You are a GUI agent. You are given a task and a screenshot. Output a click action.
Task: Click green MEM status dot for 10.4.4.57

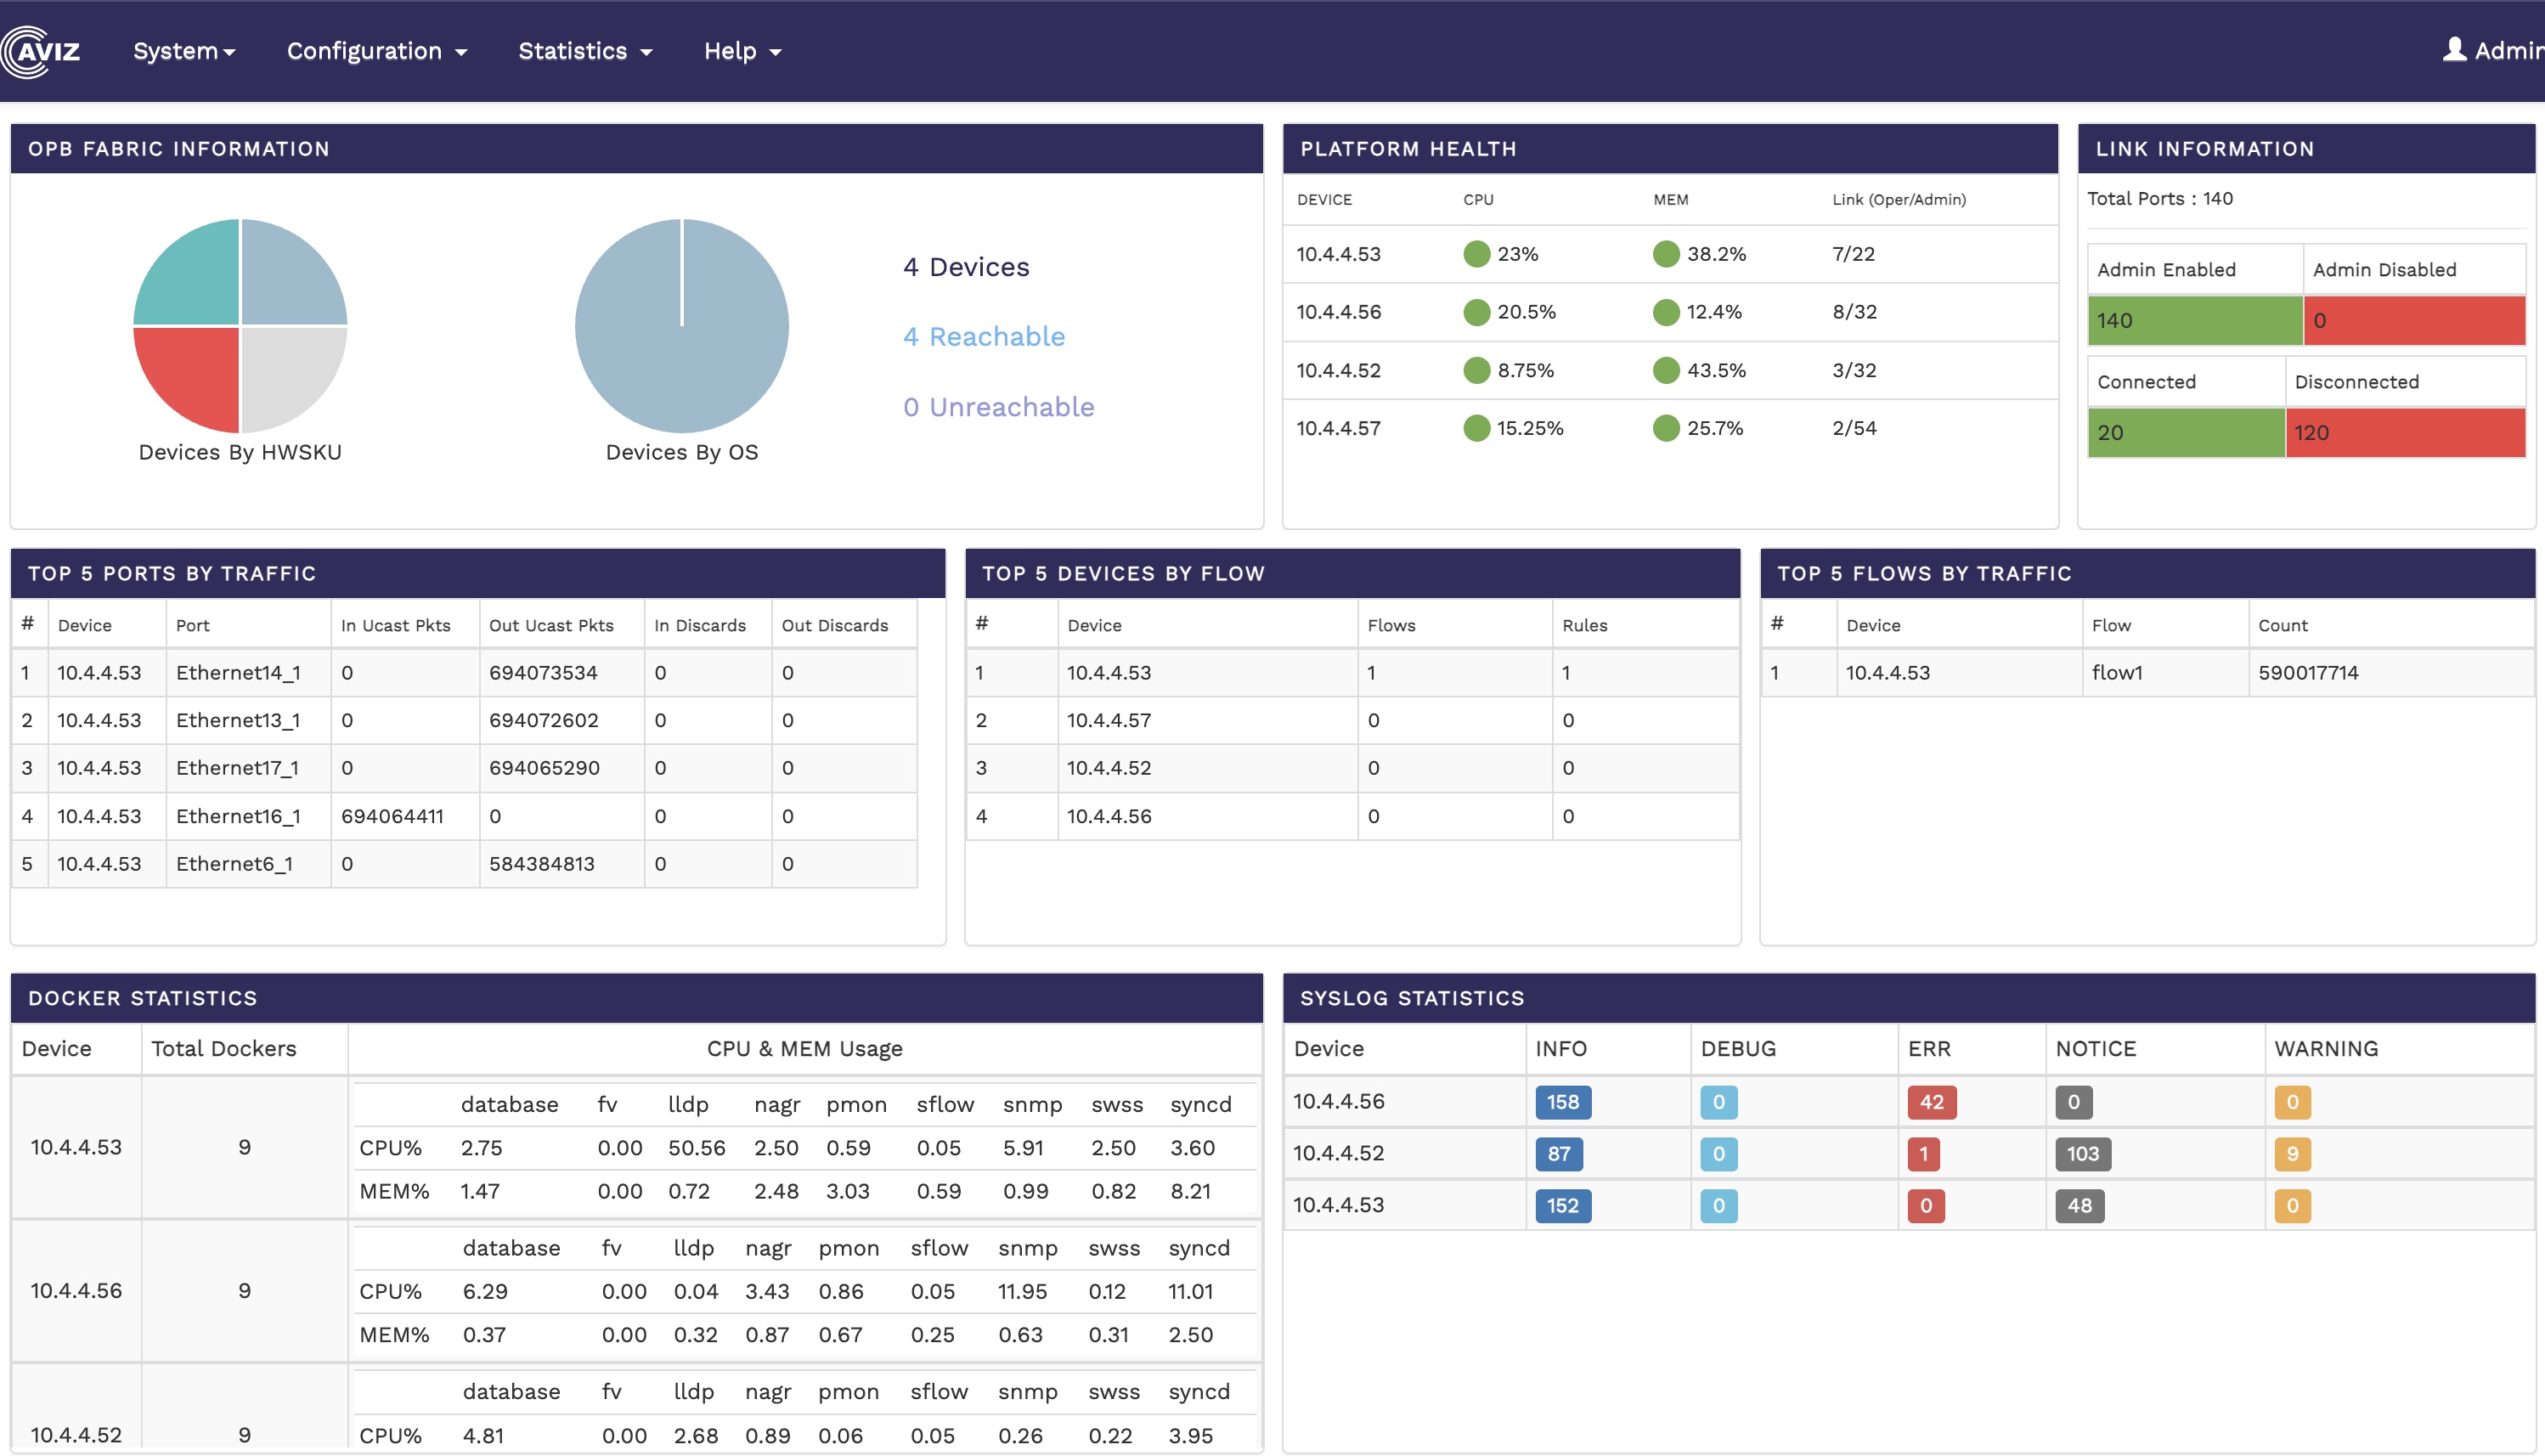coord(1665,428)
